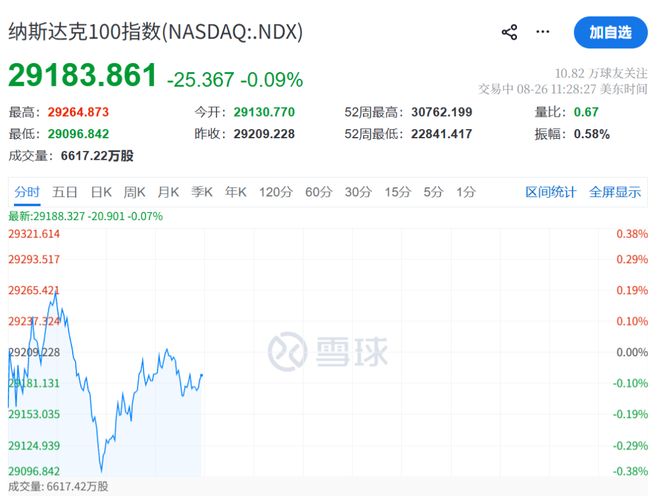Switch to the 120分 interval tab

(276, 192)
